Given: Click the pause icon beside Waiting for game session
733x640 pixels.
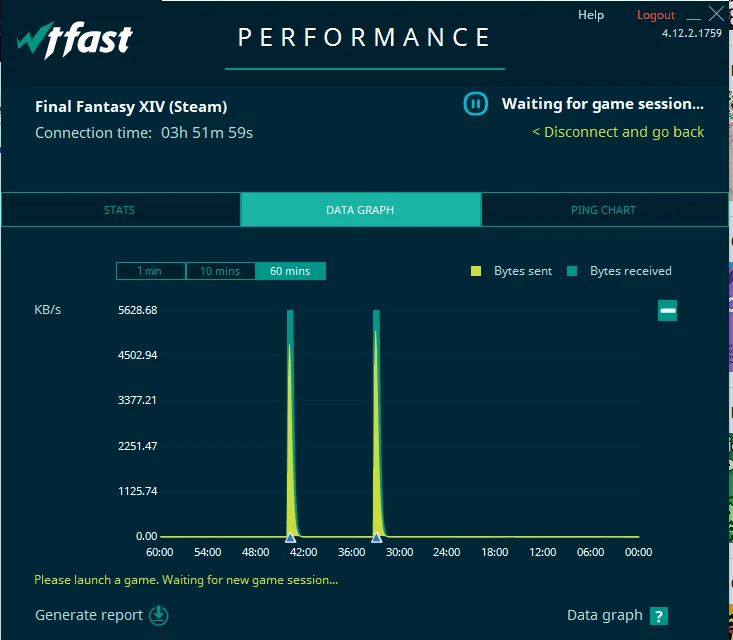Looking at the screenshot, I should coord(475,104).
